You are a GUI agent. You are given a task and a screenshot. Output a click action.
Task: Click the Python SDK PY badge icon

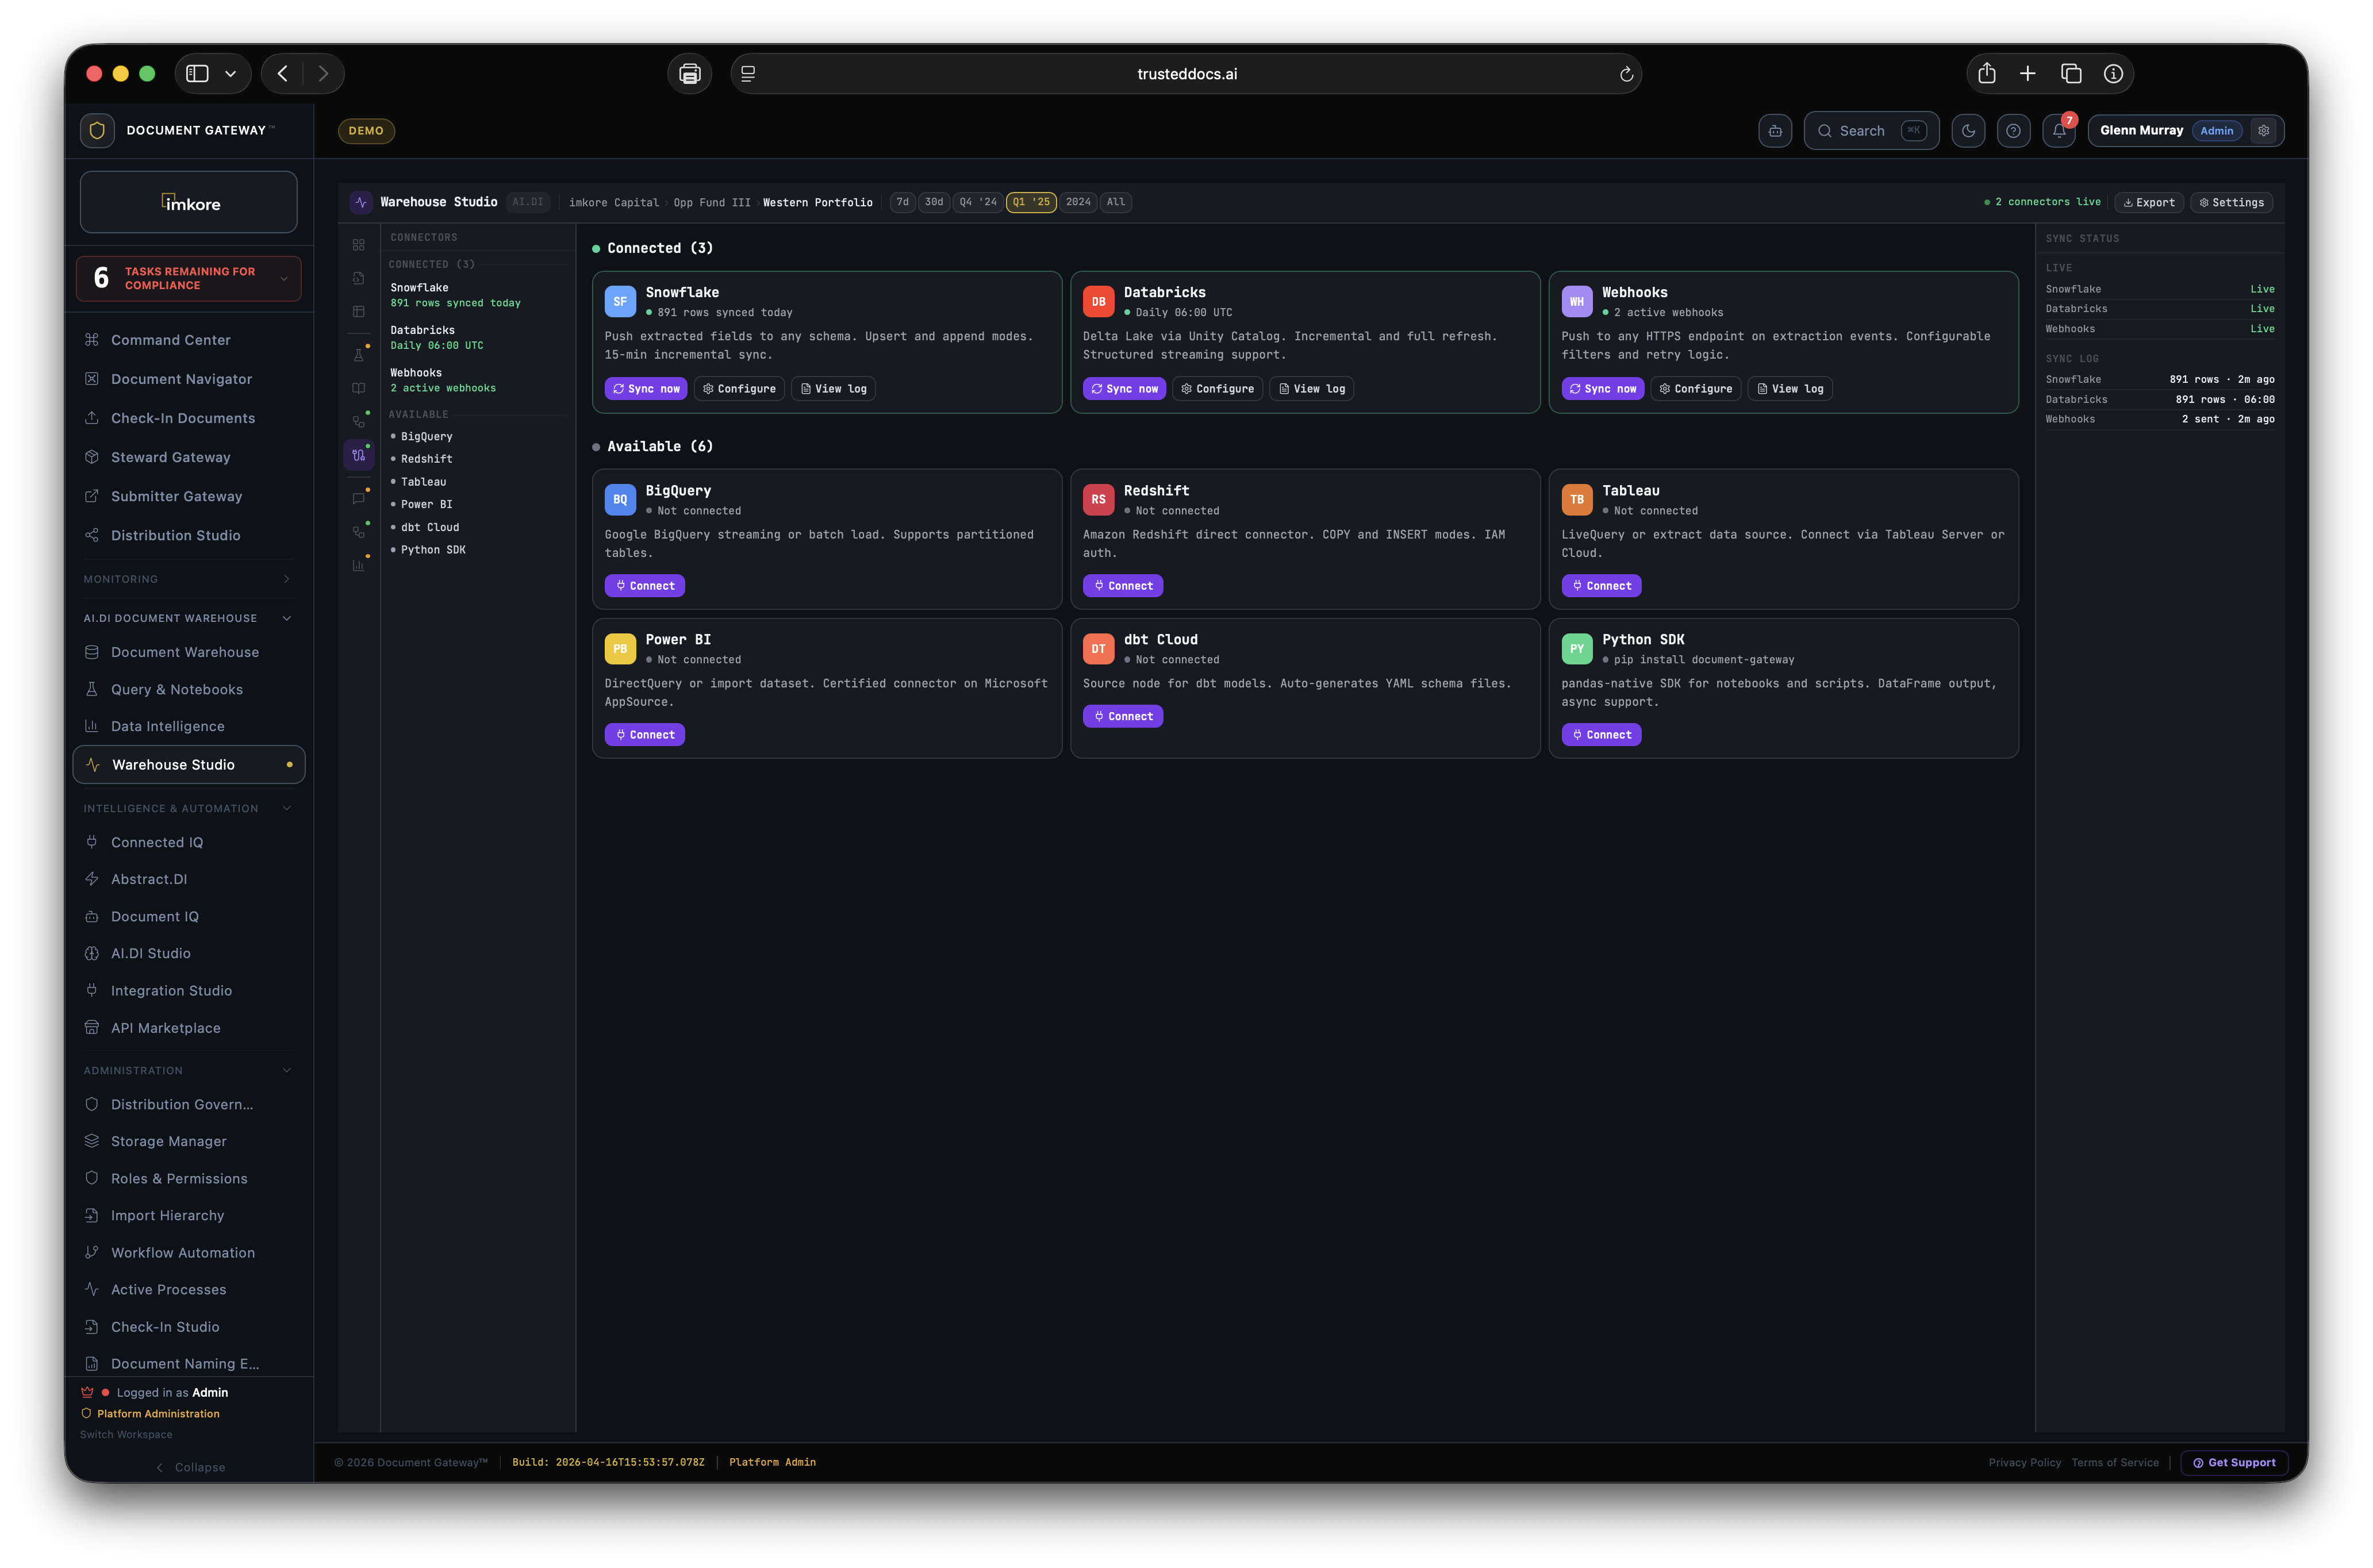1577,648
